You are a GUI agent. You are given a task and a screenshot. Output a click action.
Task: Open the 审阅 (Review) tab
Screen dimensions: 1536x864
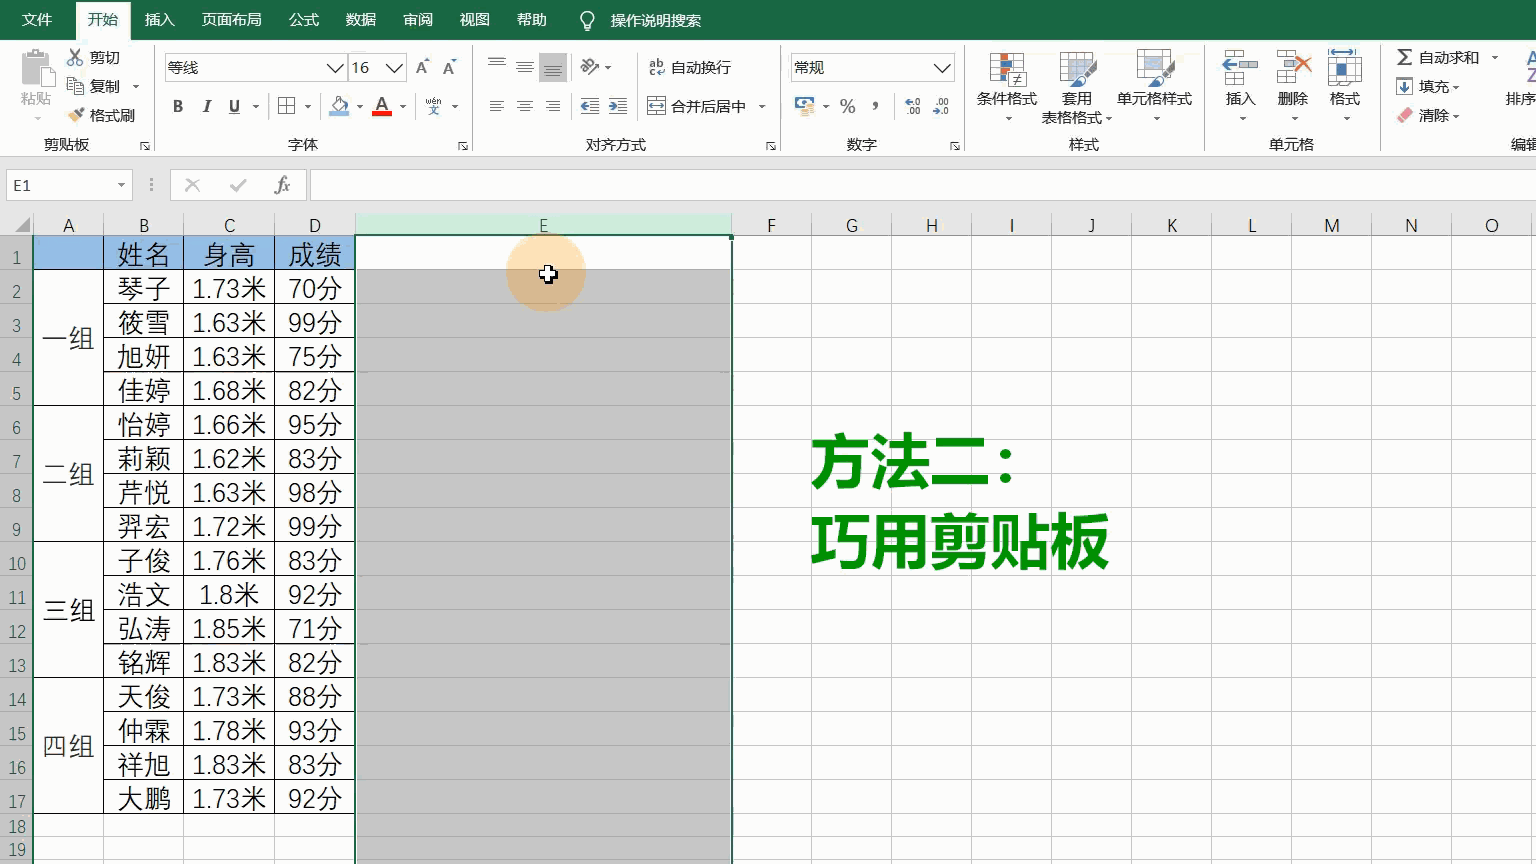(x=418, y=19)
